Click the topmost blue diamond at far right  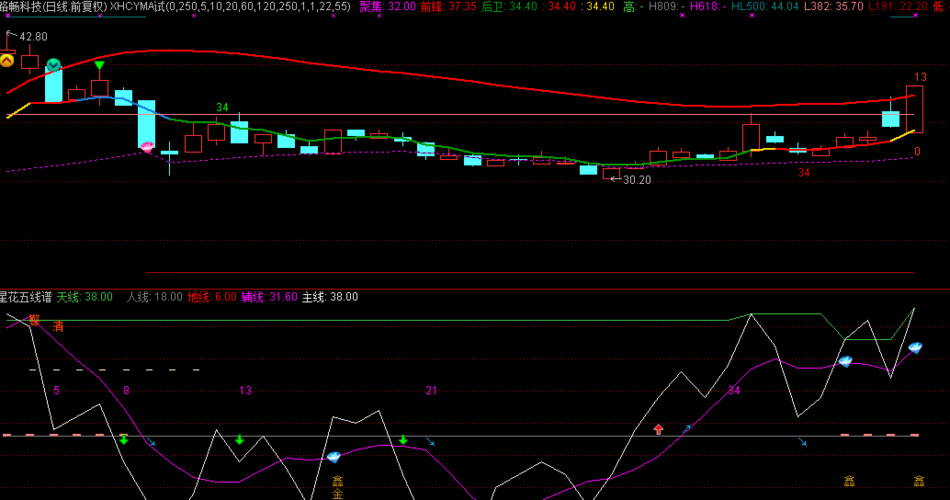coord(915,348)
